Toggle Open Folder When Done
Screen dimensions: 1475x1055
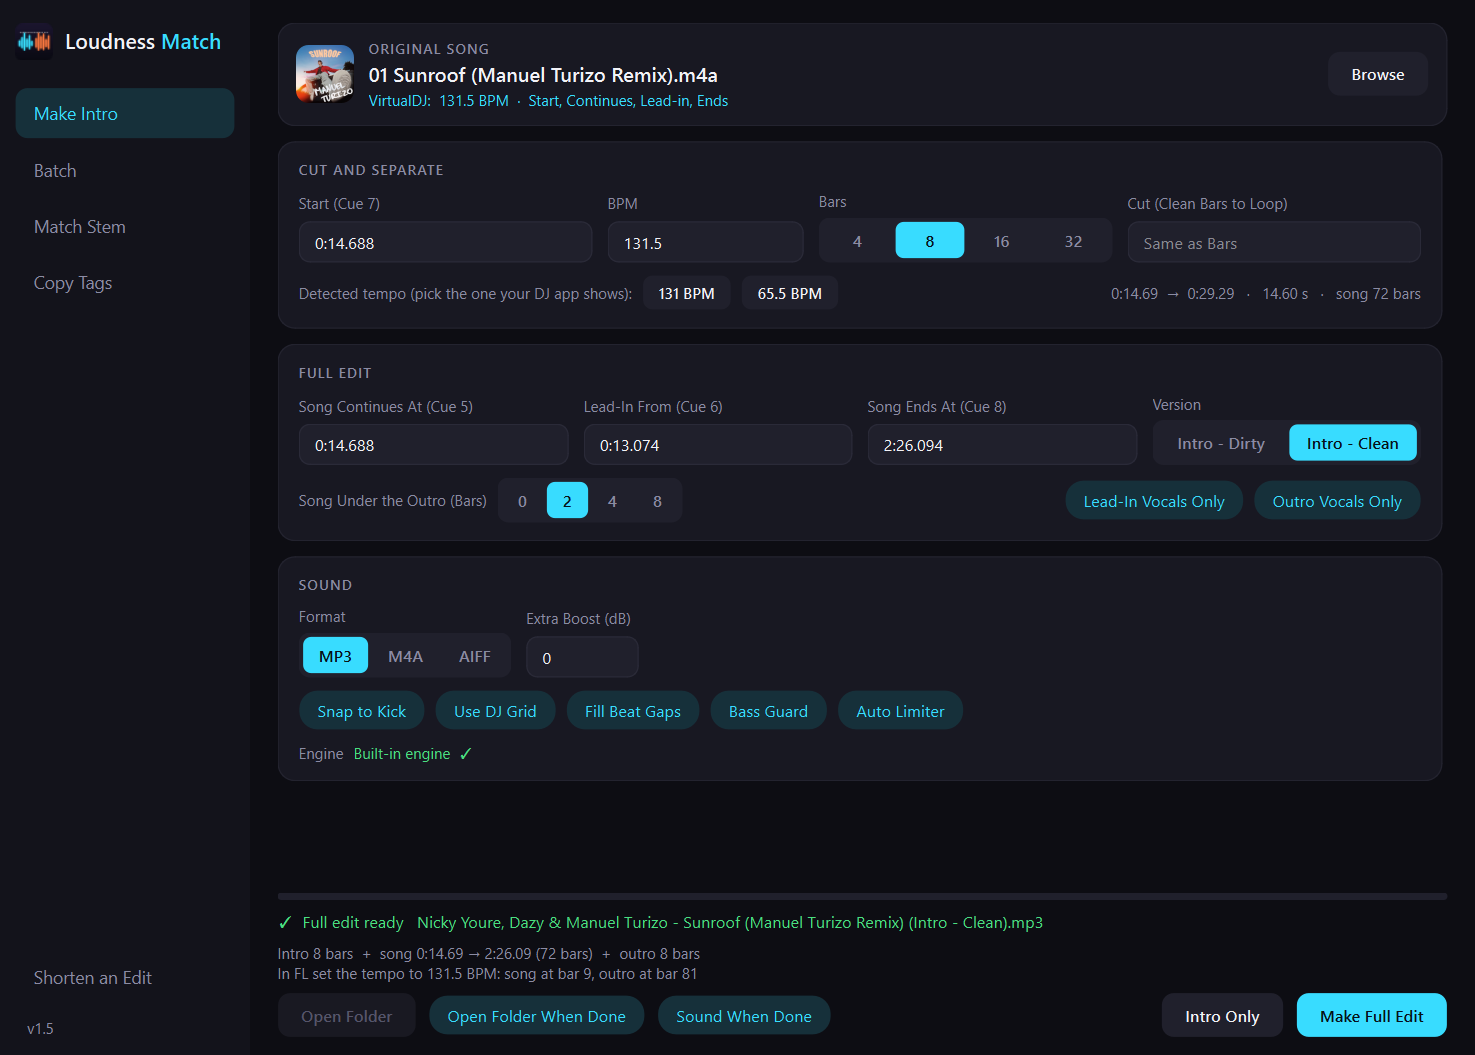click(x=536, y=1016)
